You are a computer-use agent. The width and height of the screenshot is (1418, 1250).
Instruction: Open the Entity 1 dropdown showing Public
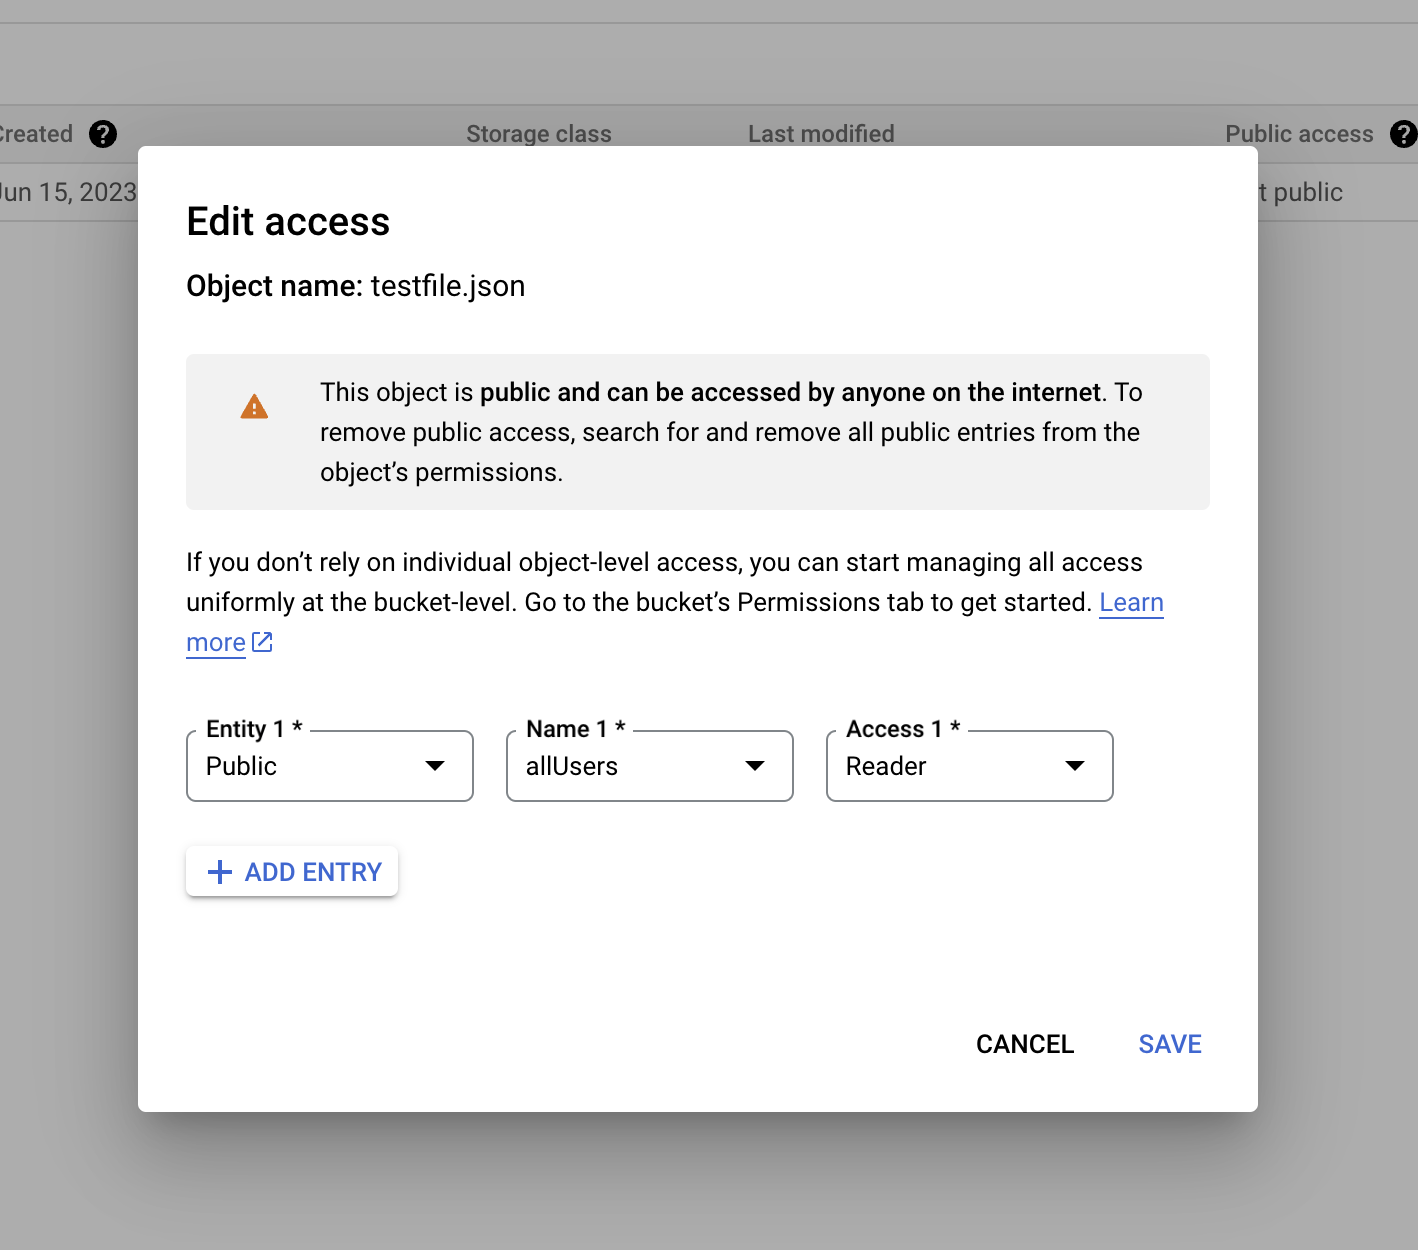(x=329, y=766)
